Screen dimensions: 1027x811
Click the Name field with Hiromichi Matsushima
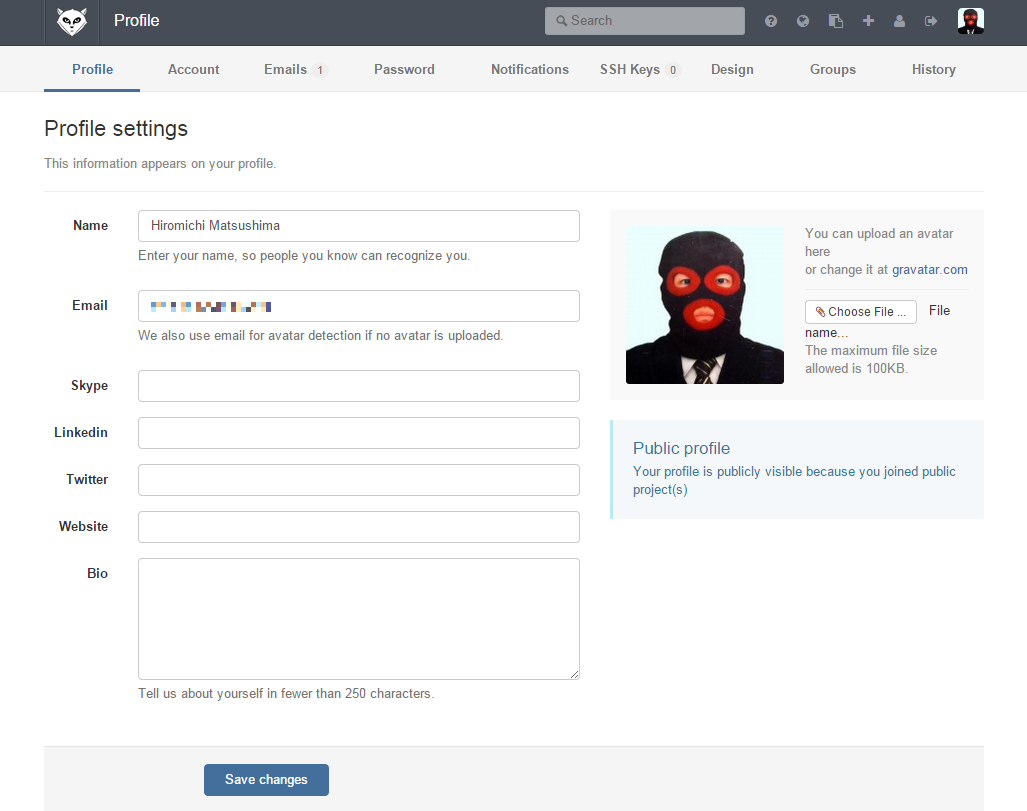[x=359, y=226]
